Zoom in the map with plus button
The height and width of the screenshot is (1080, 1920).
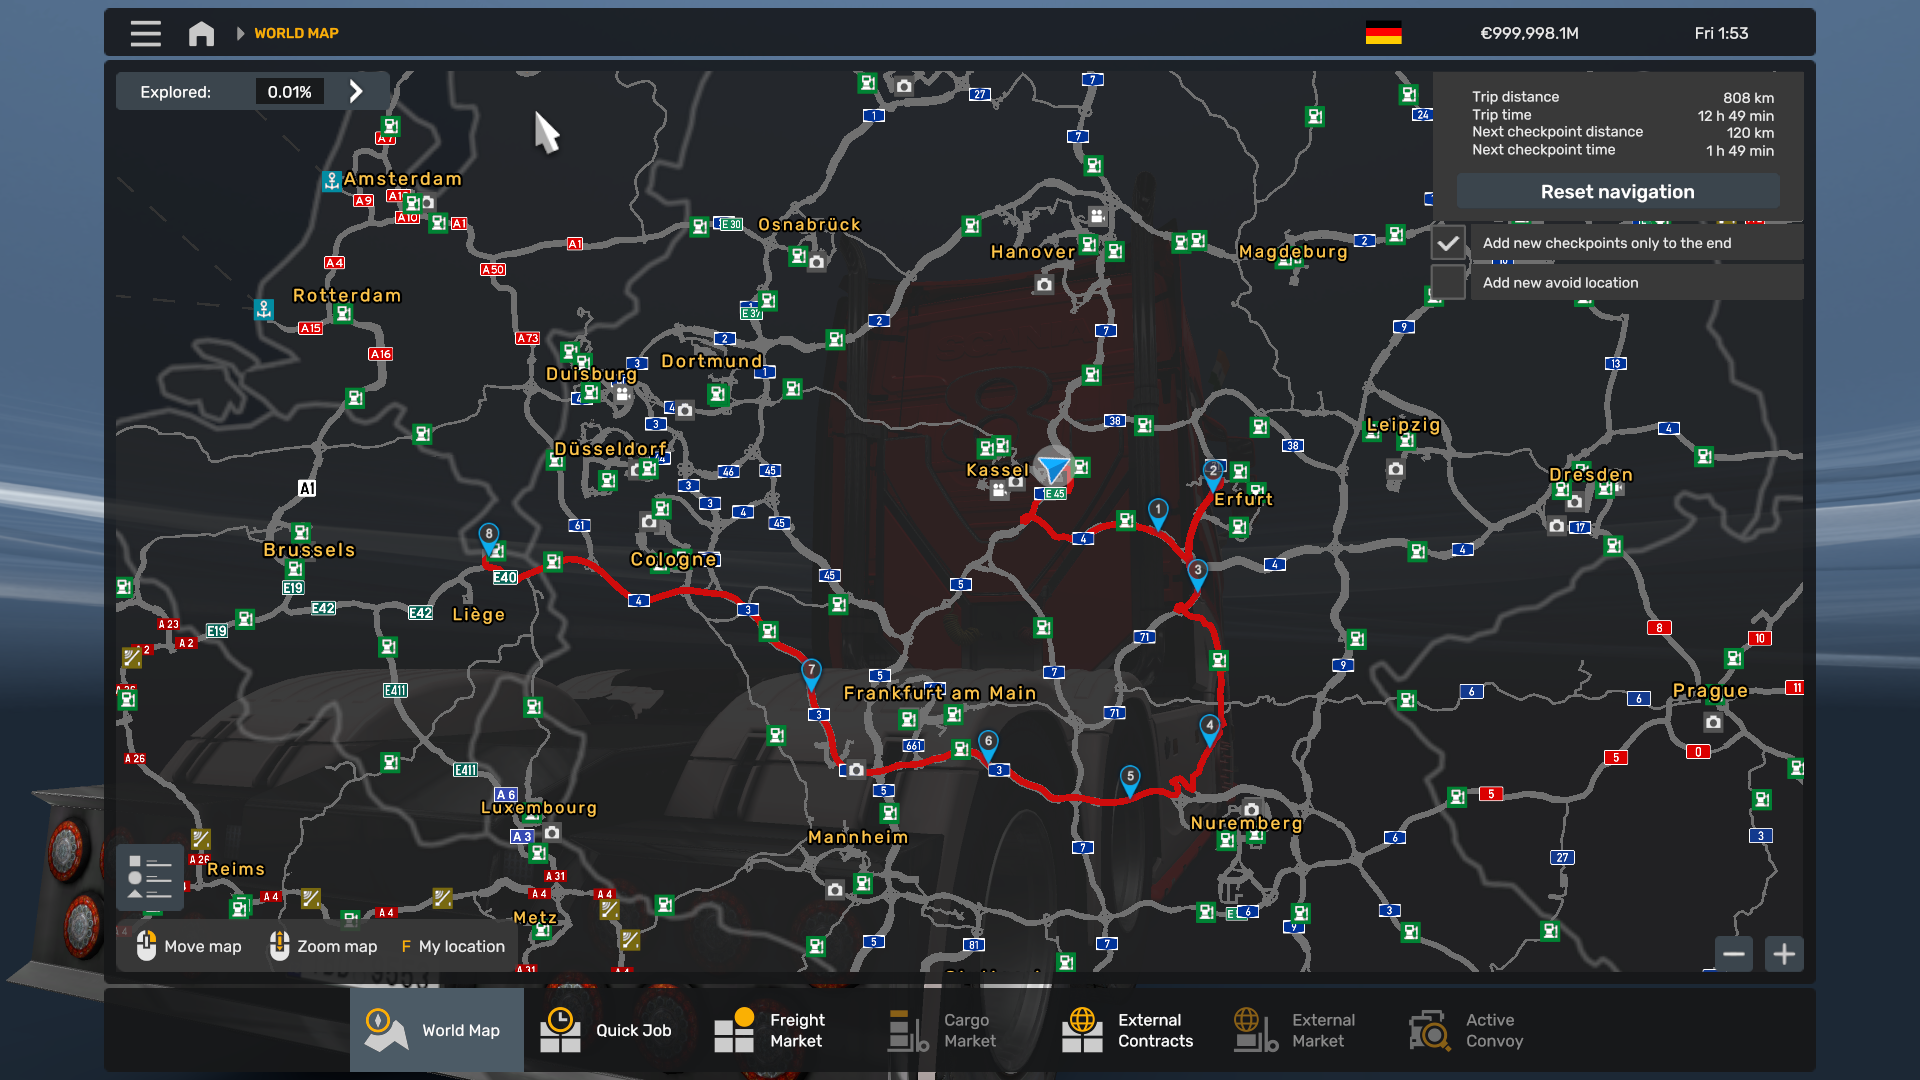pyautogui.click(x=1784, y=954)
